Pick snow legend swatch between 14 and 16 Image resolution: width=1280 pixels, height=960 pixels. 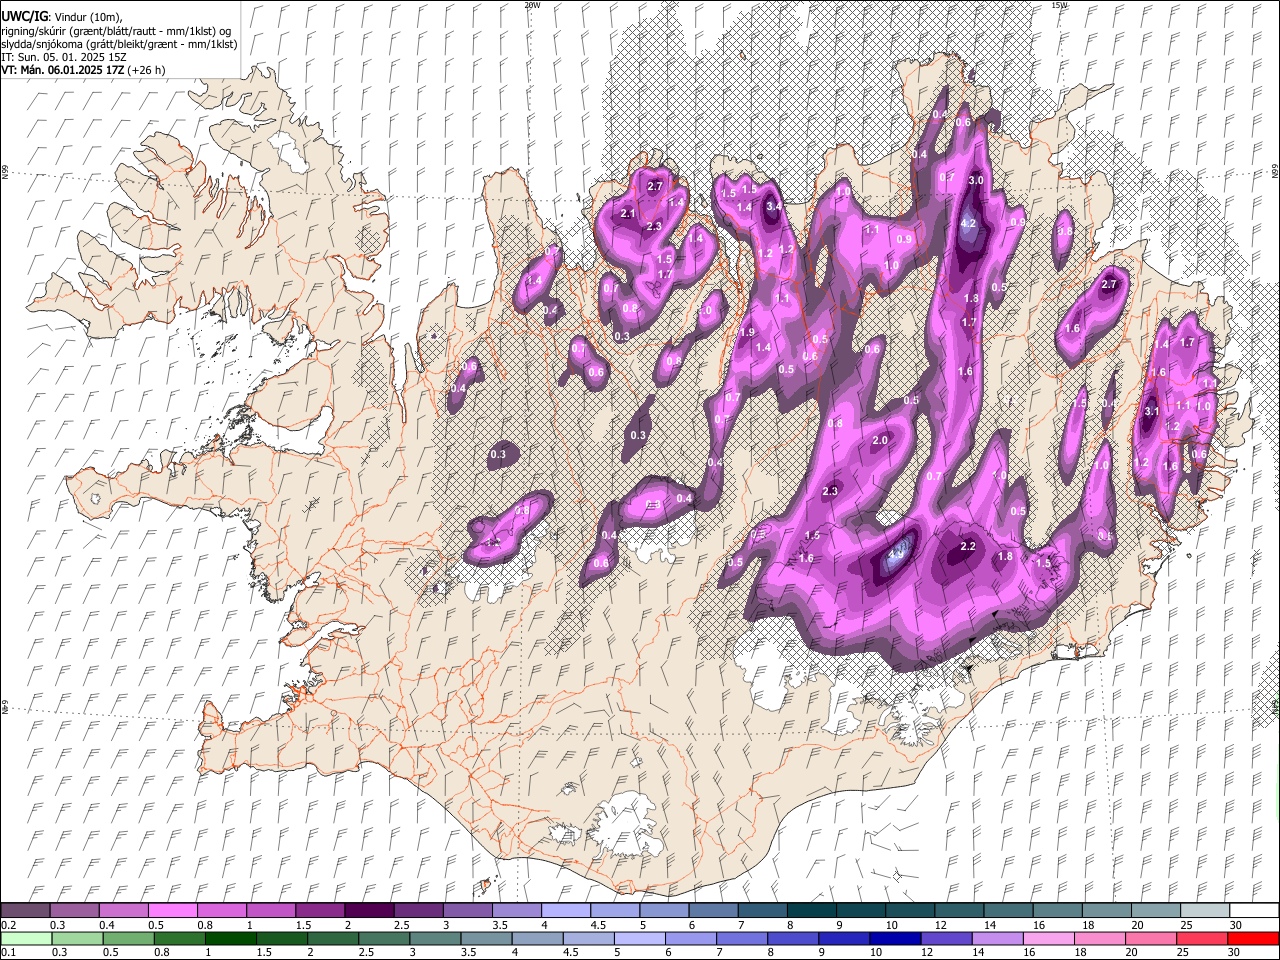[x=1008, y=910]
